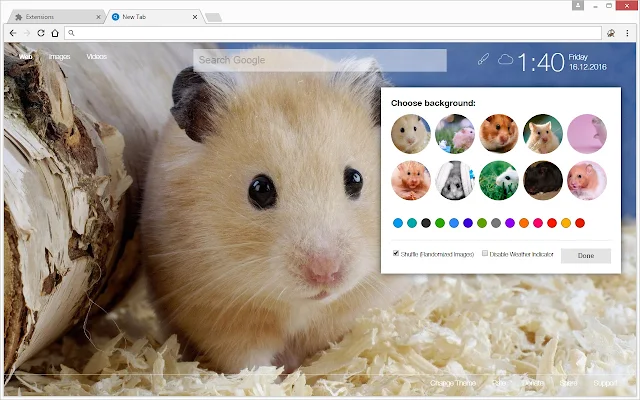The height and width of the screenshot is (400, 640).
Task: Choose the white hamster on grass background
Action: pos(499,180)
